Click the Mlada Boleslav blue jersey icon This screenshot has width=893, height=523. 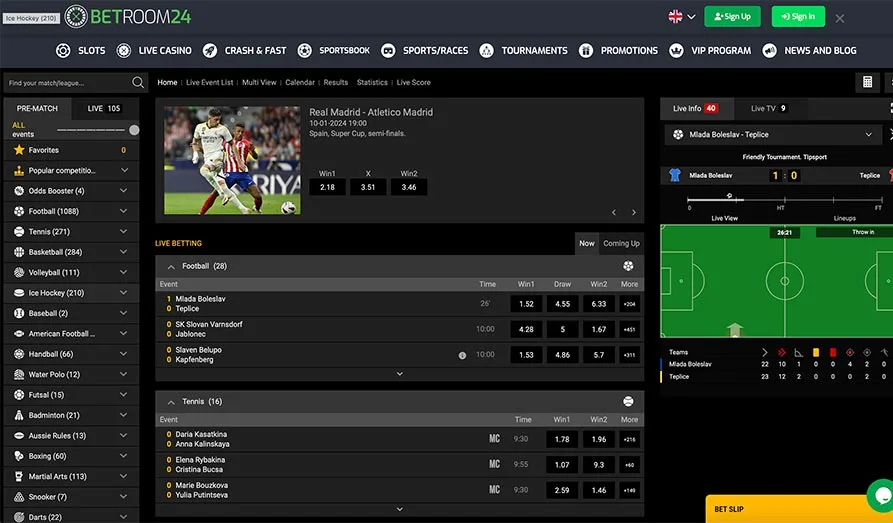(x=675, y=175)
